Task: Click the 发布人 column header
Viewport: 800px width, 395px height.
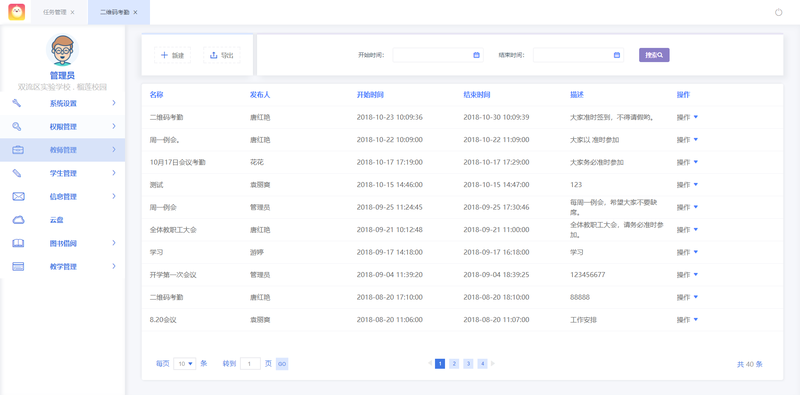Action: pos(260,95)
